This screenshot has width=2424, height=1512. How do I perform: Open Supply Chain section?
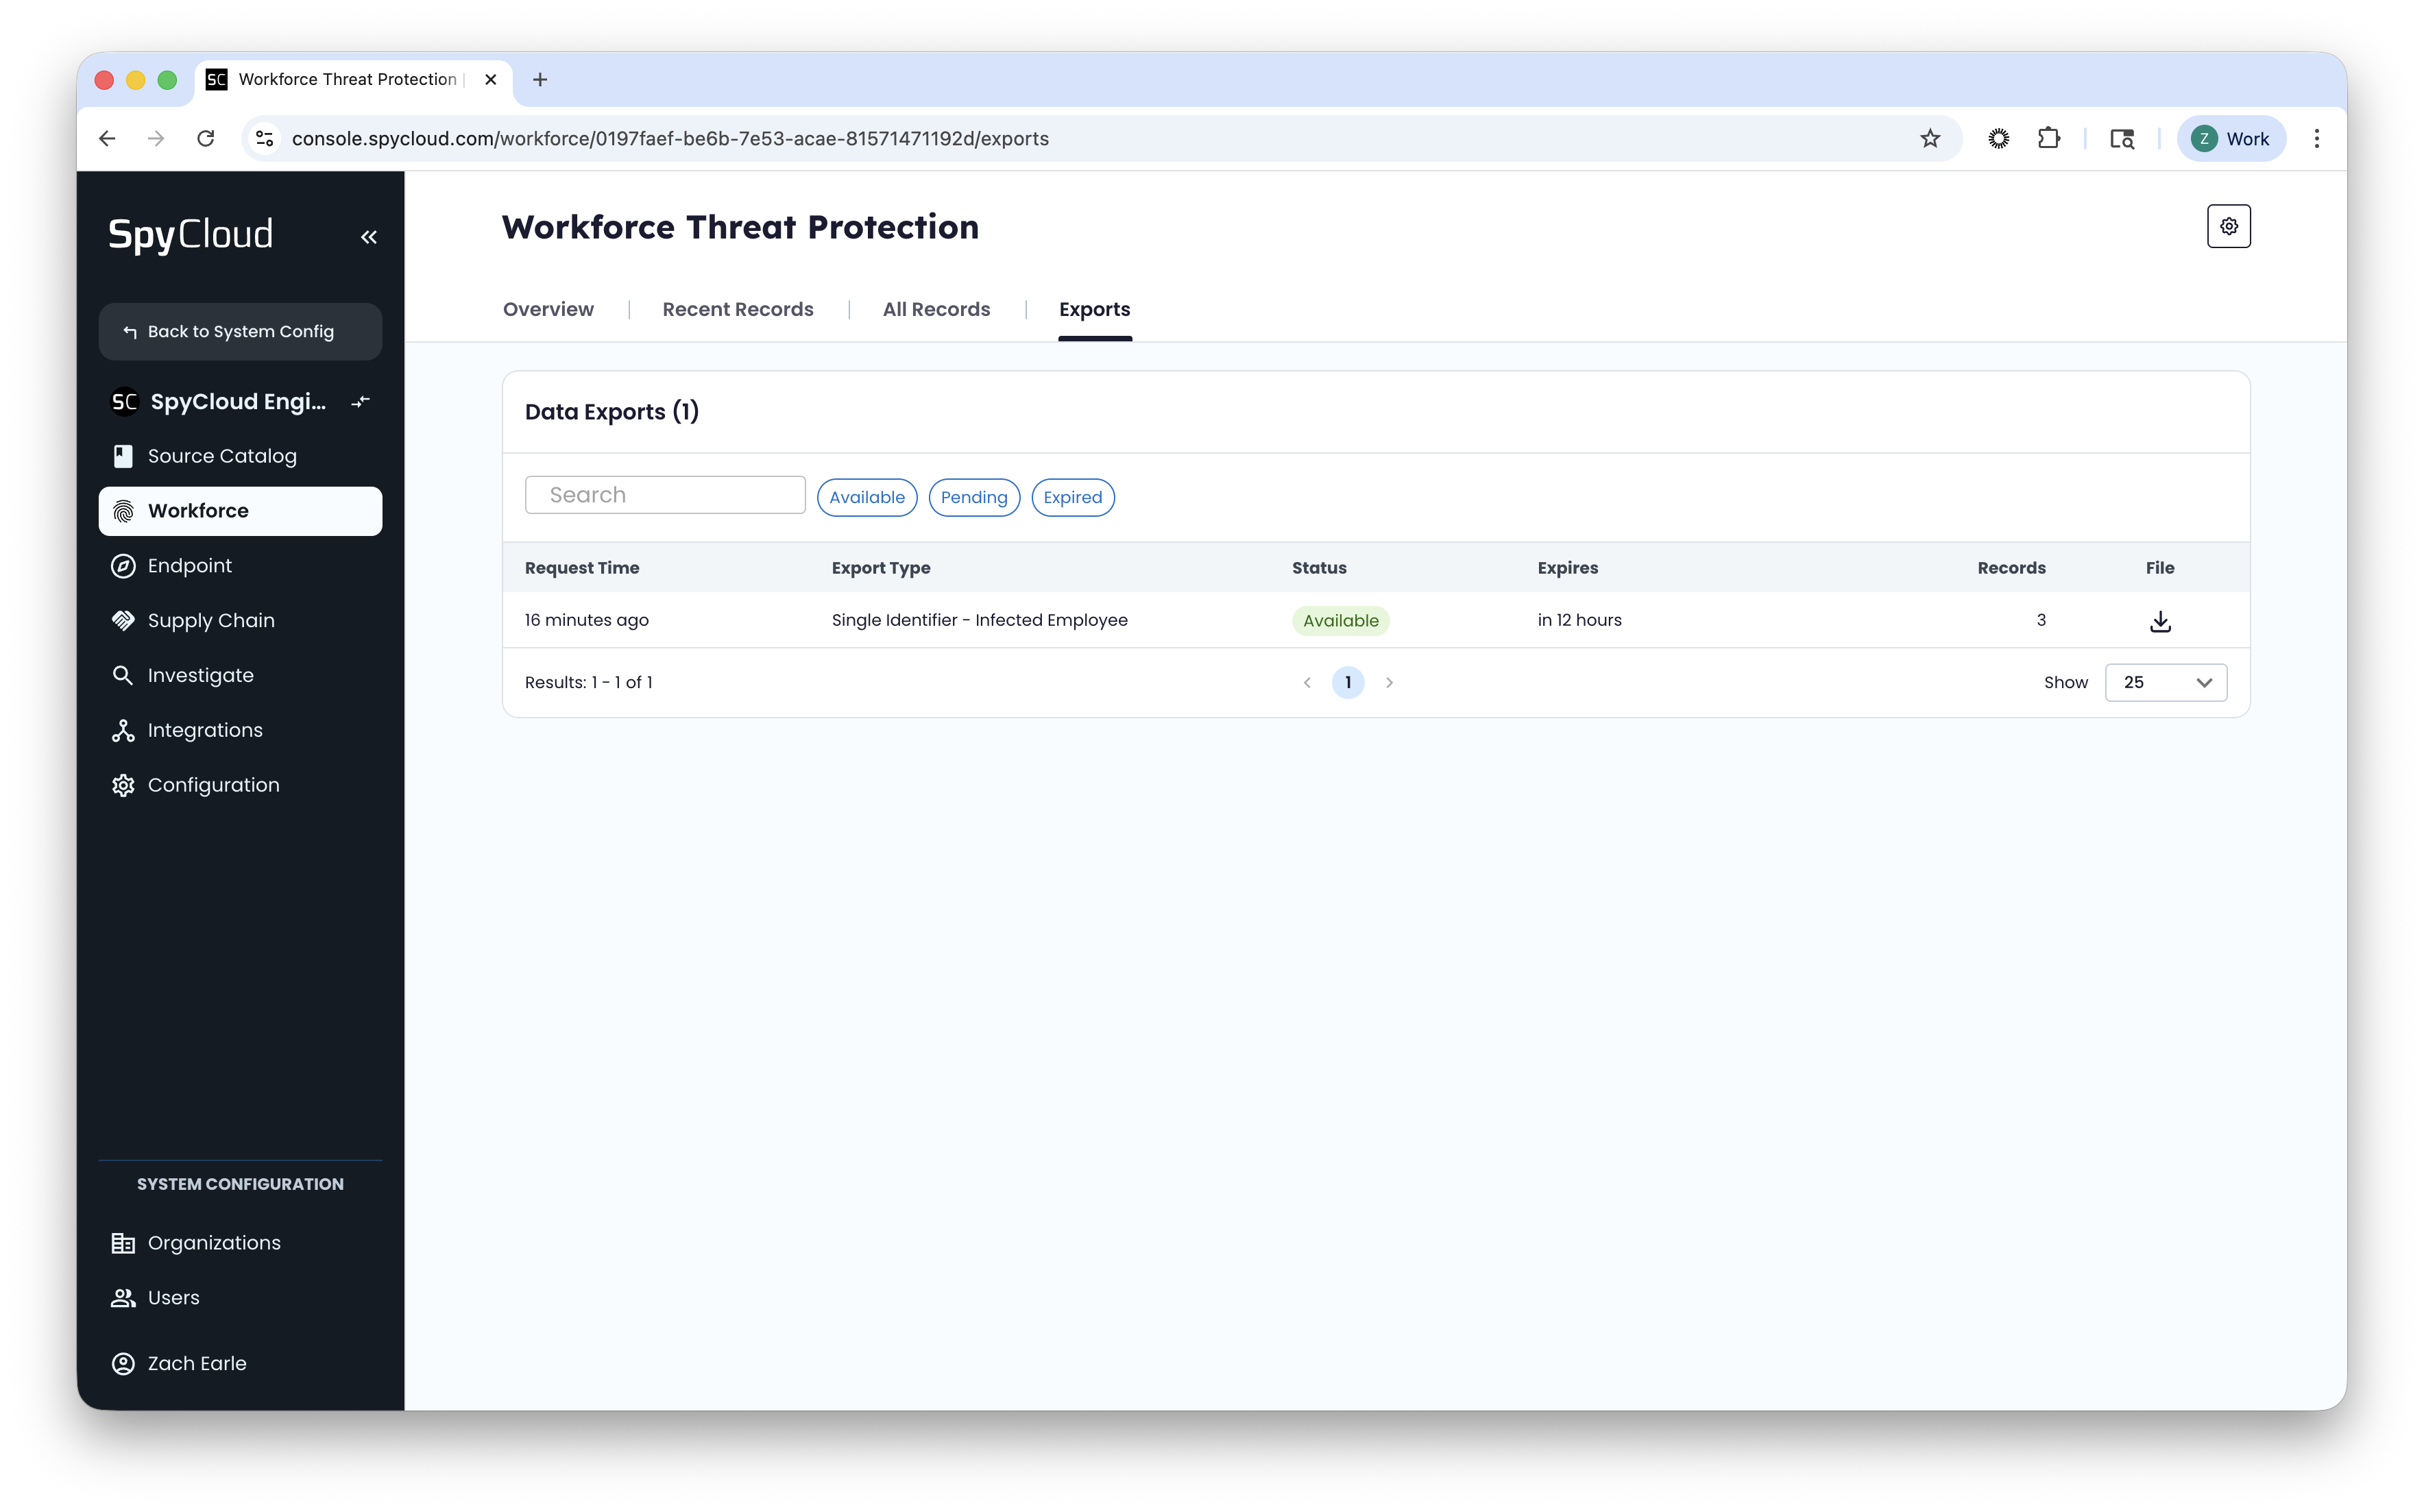(210, 621)
